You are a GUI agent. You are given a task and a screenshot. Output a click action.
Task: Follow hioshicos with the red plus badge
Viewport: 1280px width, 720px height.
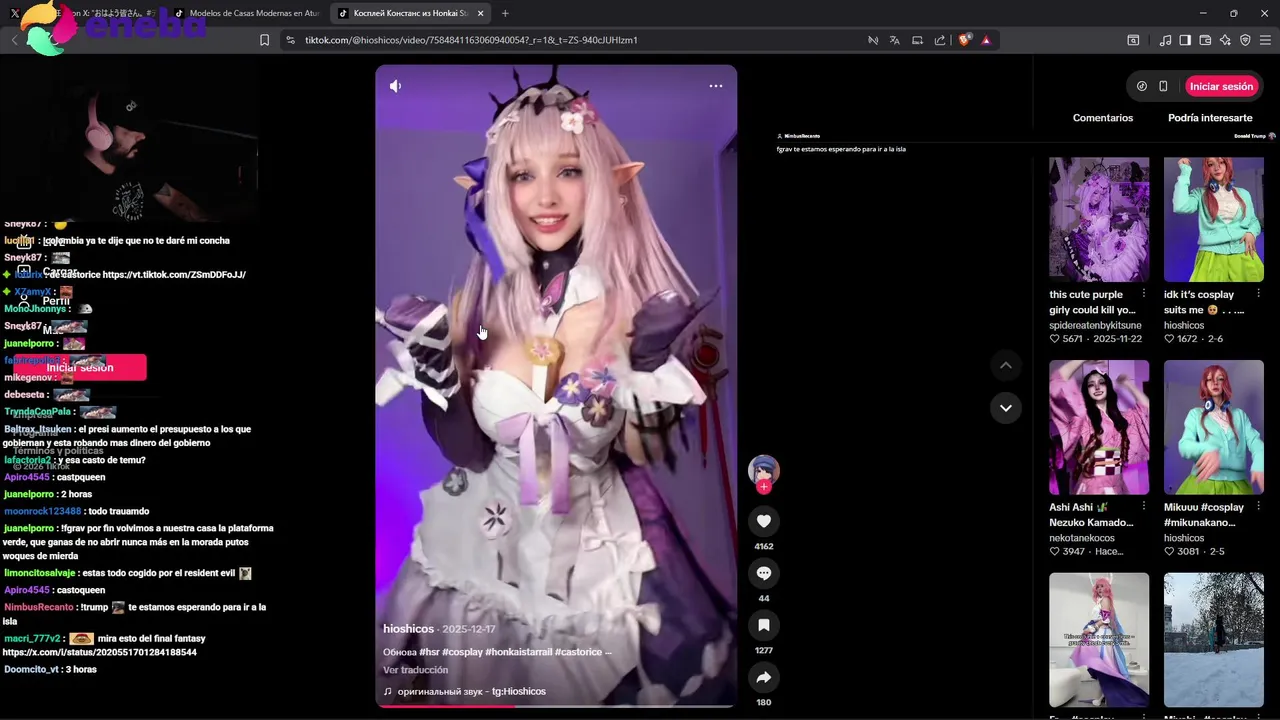click(764, 487)
